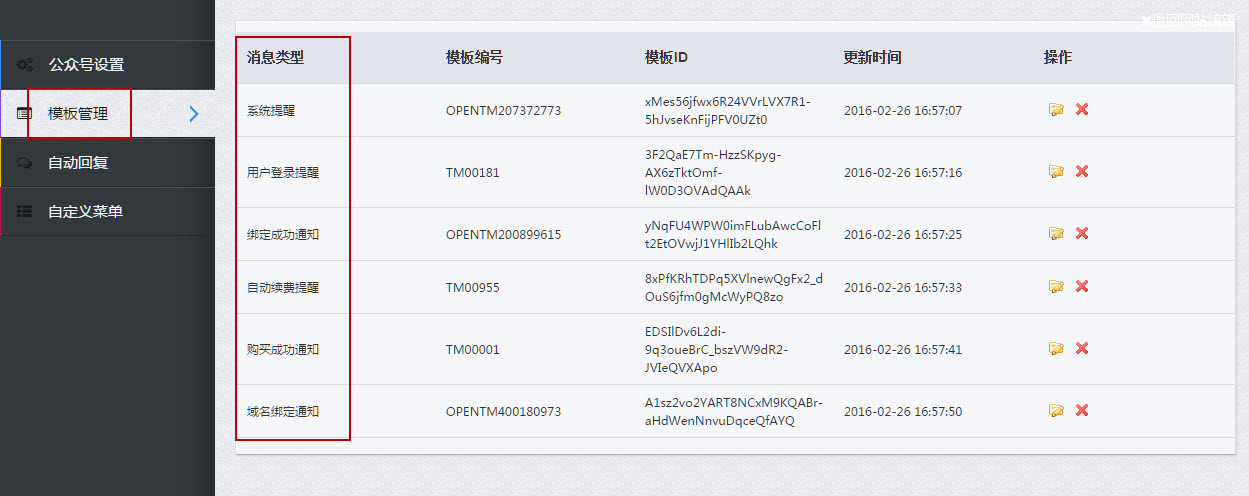1249x496 pixels.
Task: Delete the 系统提醒 template with red X
Action: pyautogui.click(x=1082, y=110)
